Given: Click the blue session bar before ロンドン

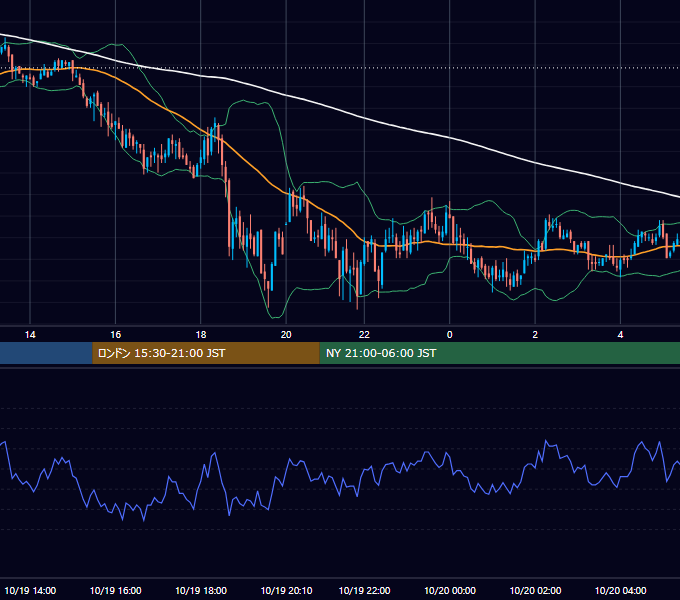Looking at the screenshot, I should 46,353.
